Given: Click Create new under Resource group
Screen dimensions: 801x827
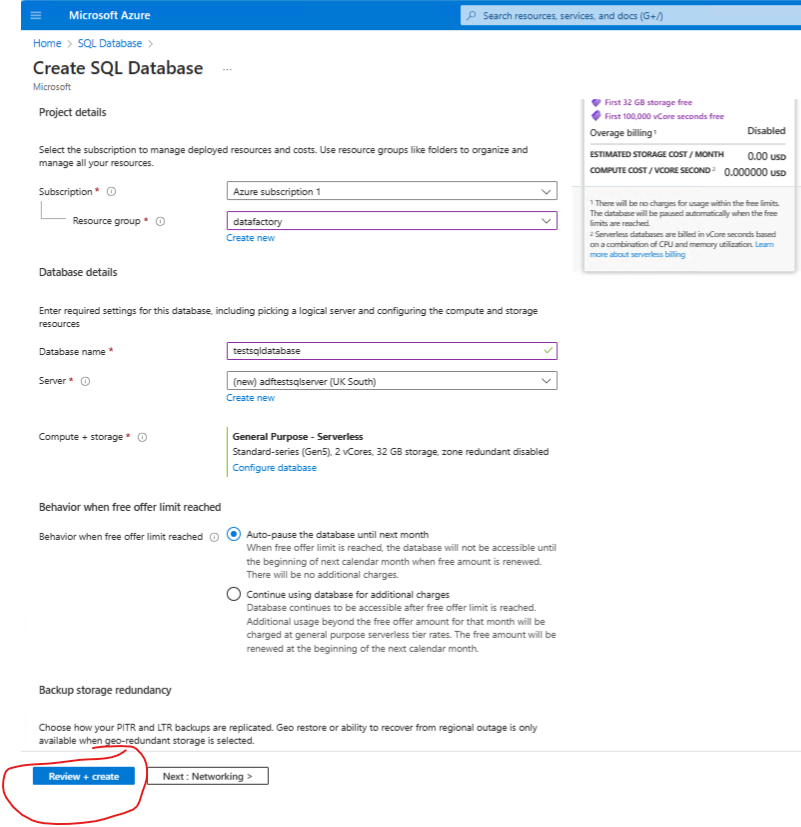Looking at the screenshot, I should pyautogui.click(x=250, y=238).
